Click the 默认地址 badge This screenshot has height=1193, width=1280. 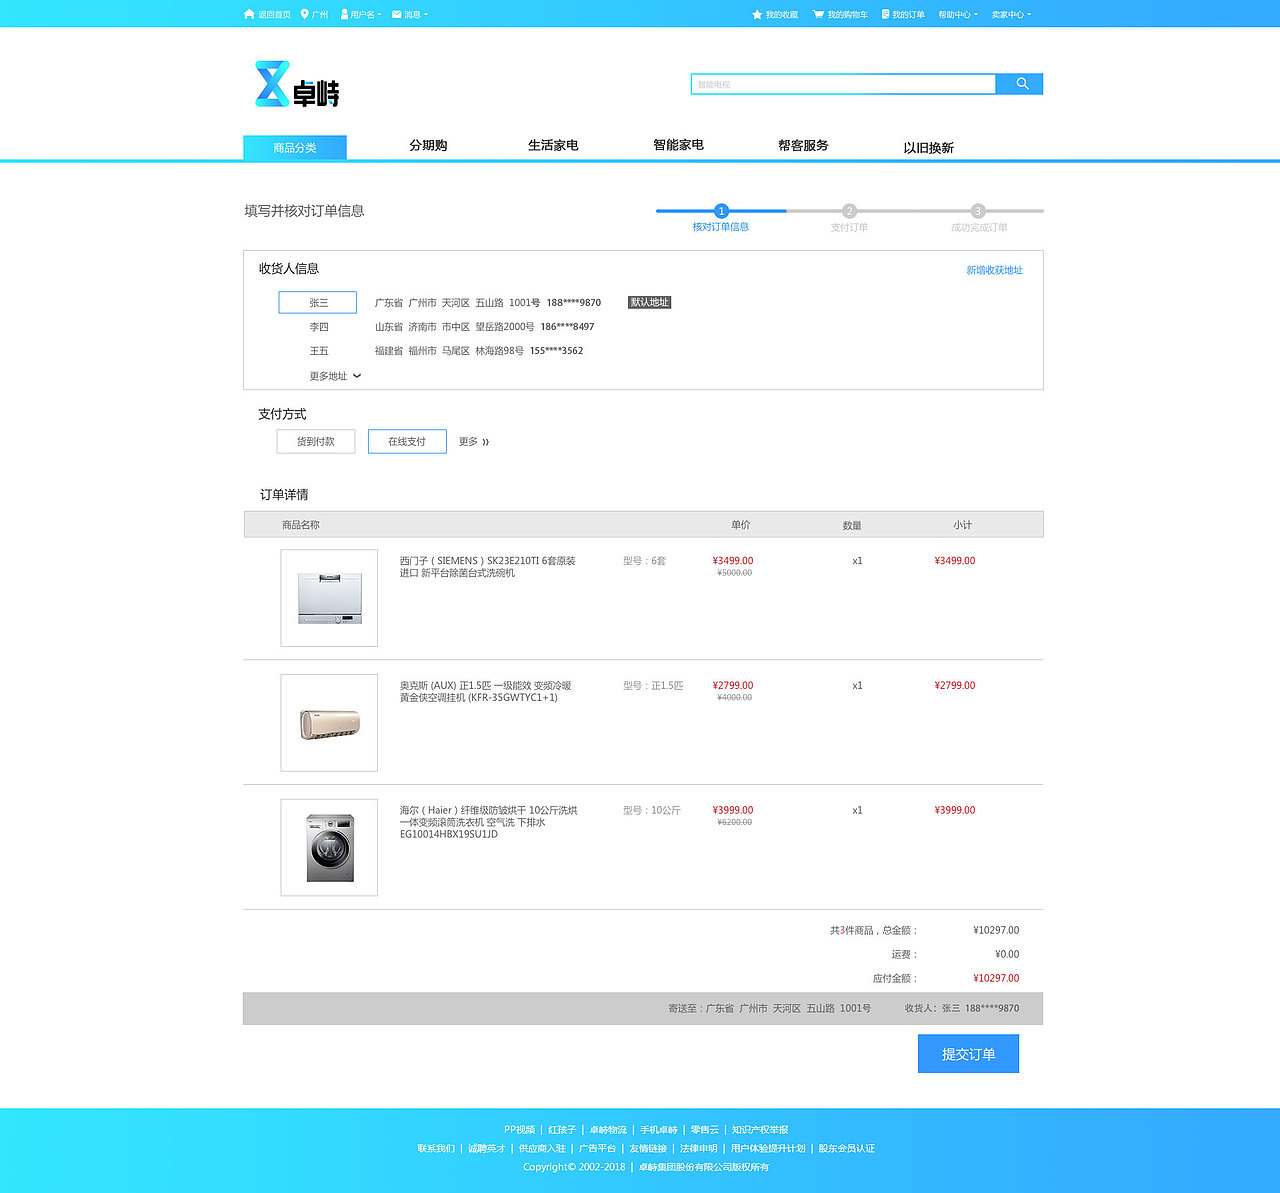[x=649, y=302]
